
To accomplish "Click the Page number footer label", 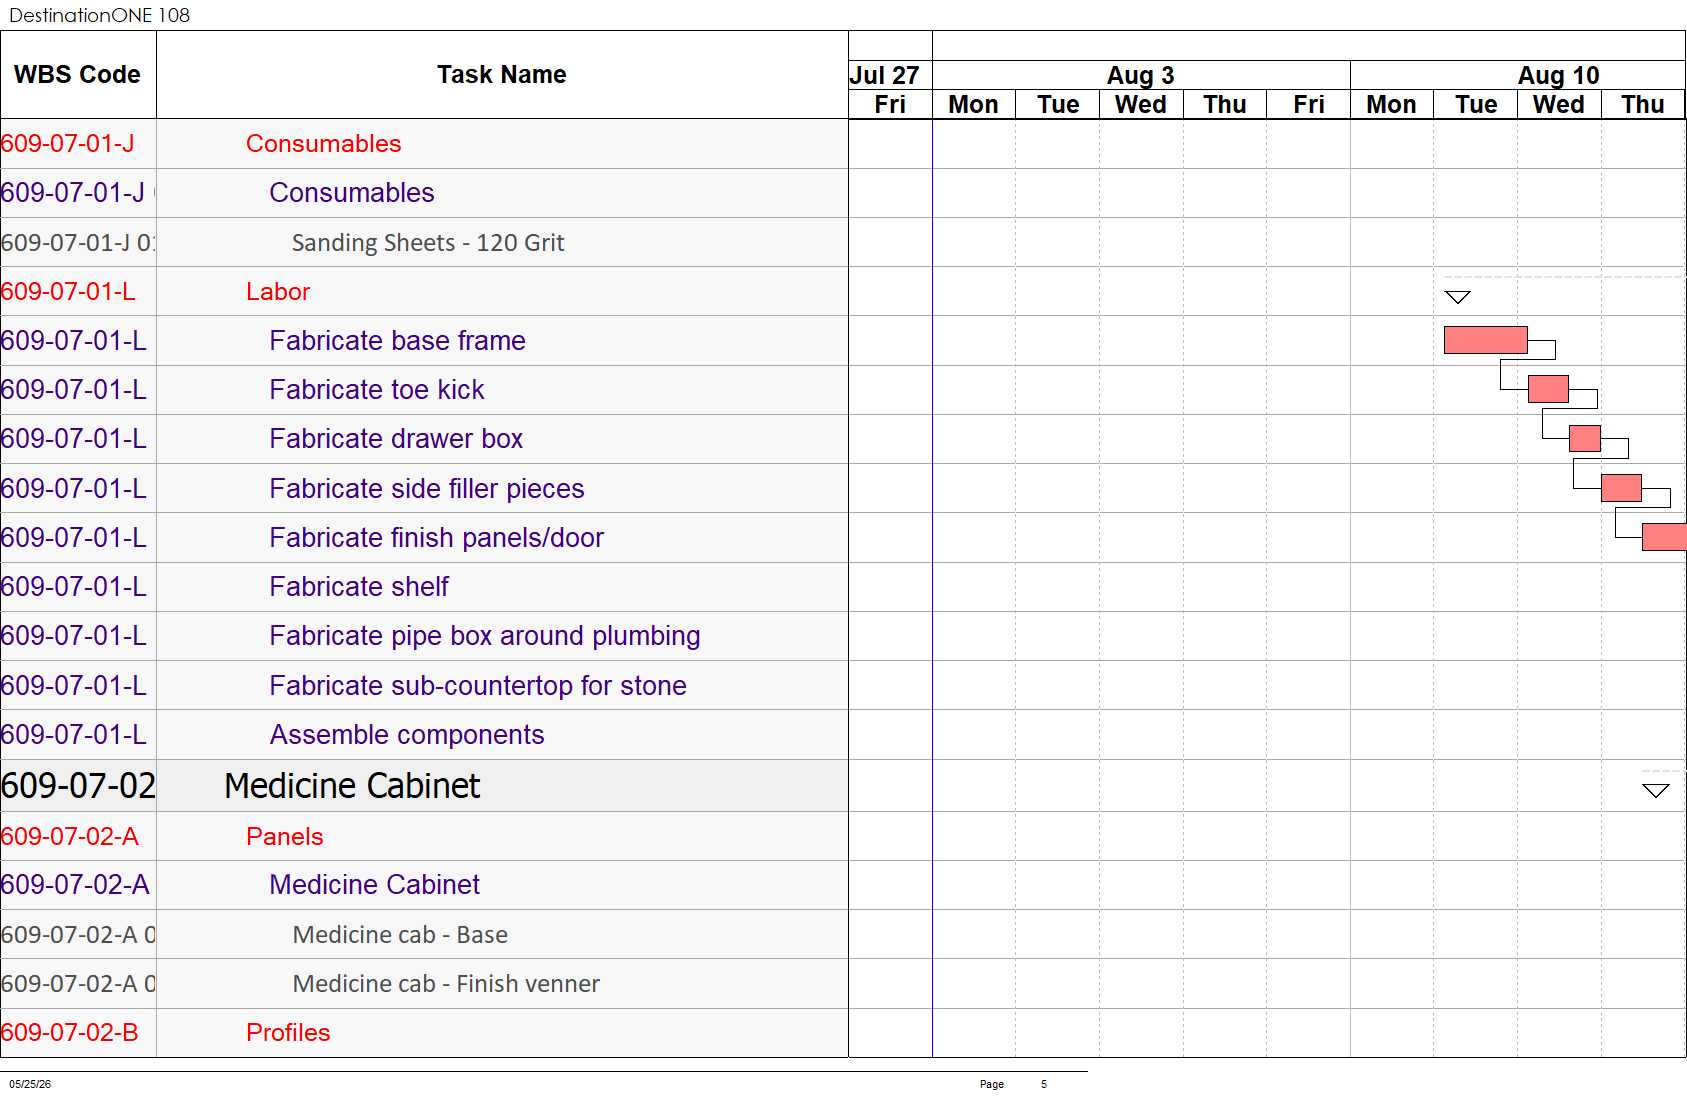I will tap(992, 1084).
